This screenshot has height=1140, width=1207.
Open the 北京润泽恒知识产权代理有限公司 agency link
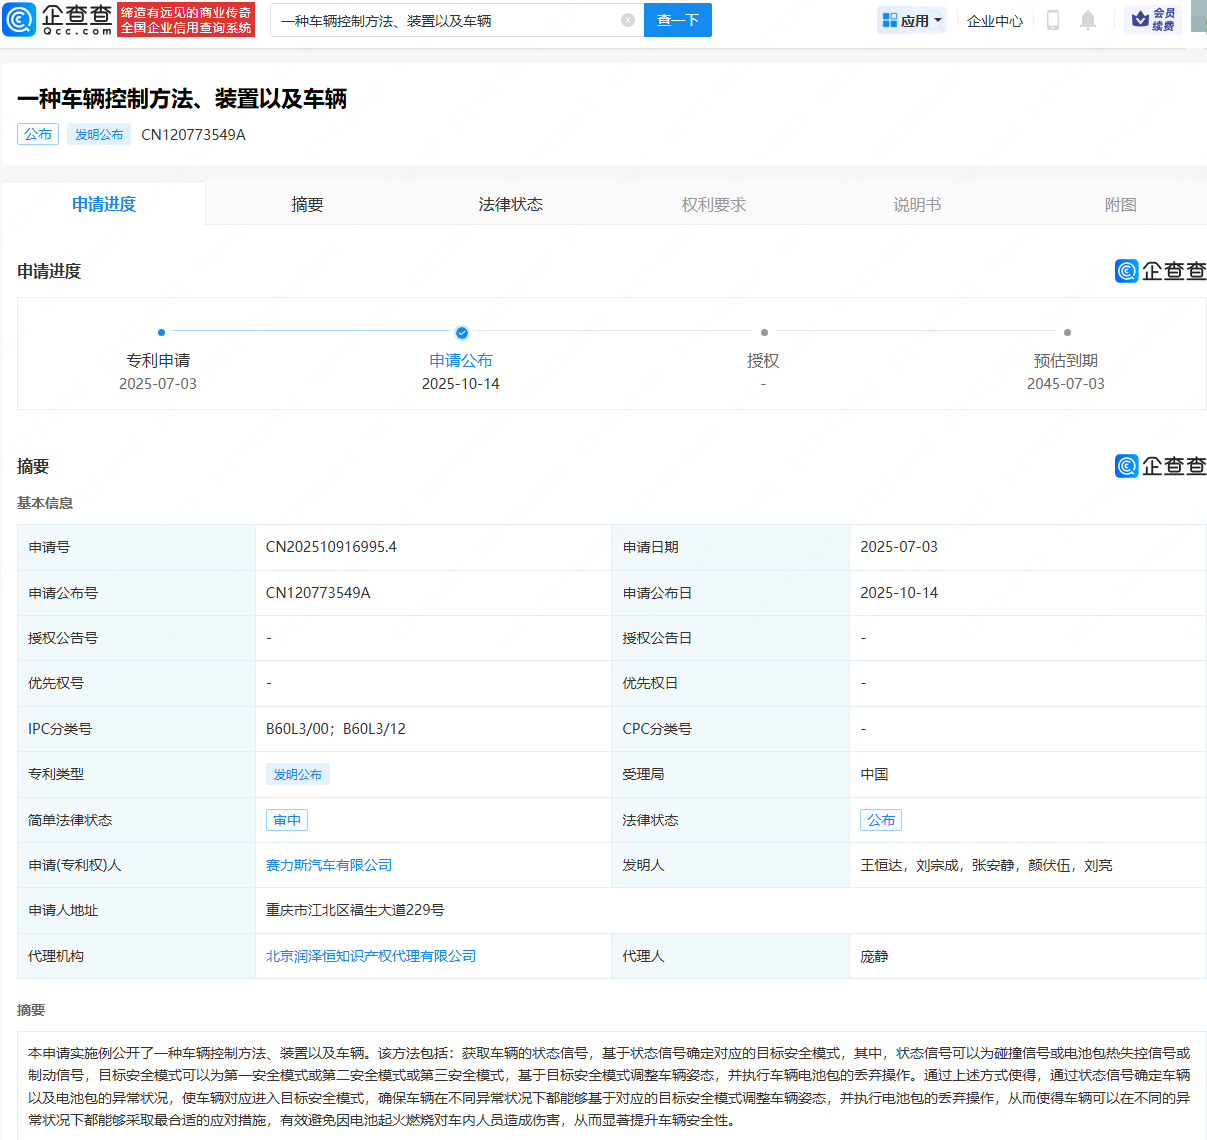pos(371,956)
